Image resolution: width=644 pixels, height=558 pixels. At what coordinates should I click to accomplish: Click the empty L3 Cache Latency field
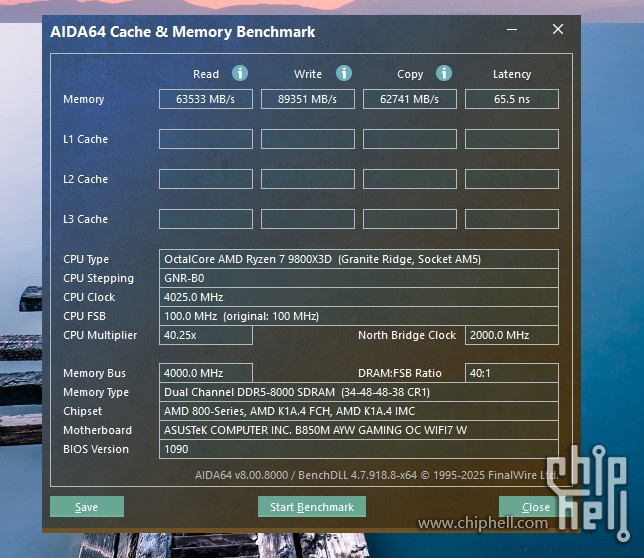coord(512,219)
